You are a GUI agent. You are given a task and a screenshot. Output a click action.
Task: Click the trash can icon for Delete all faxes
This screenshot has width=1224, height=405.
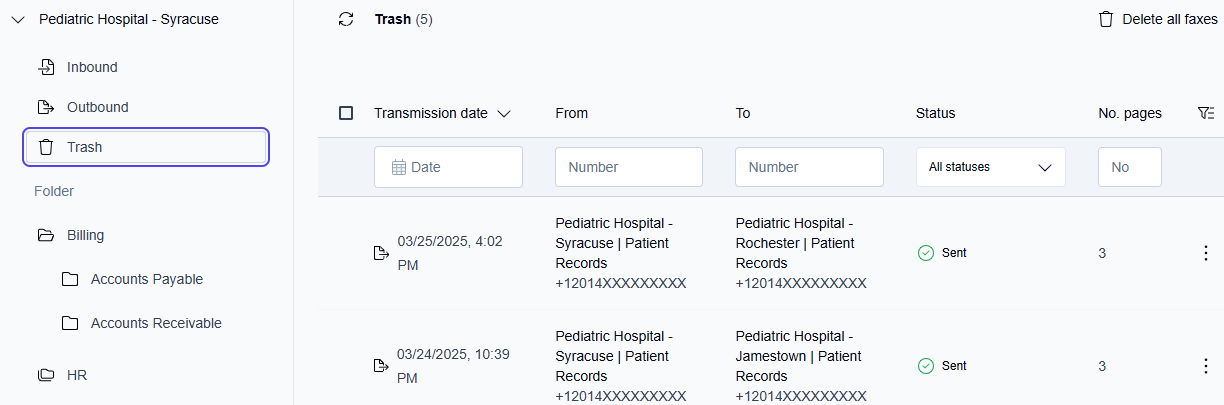1106,19
